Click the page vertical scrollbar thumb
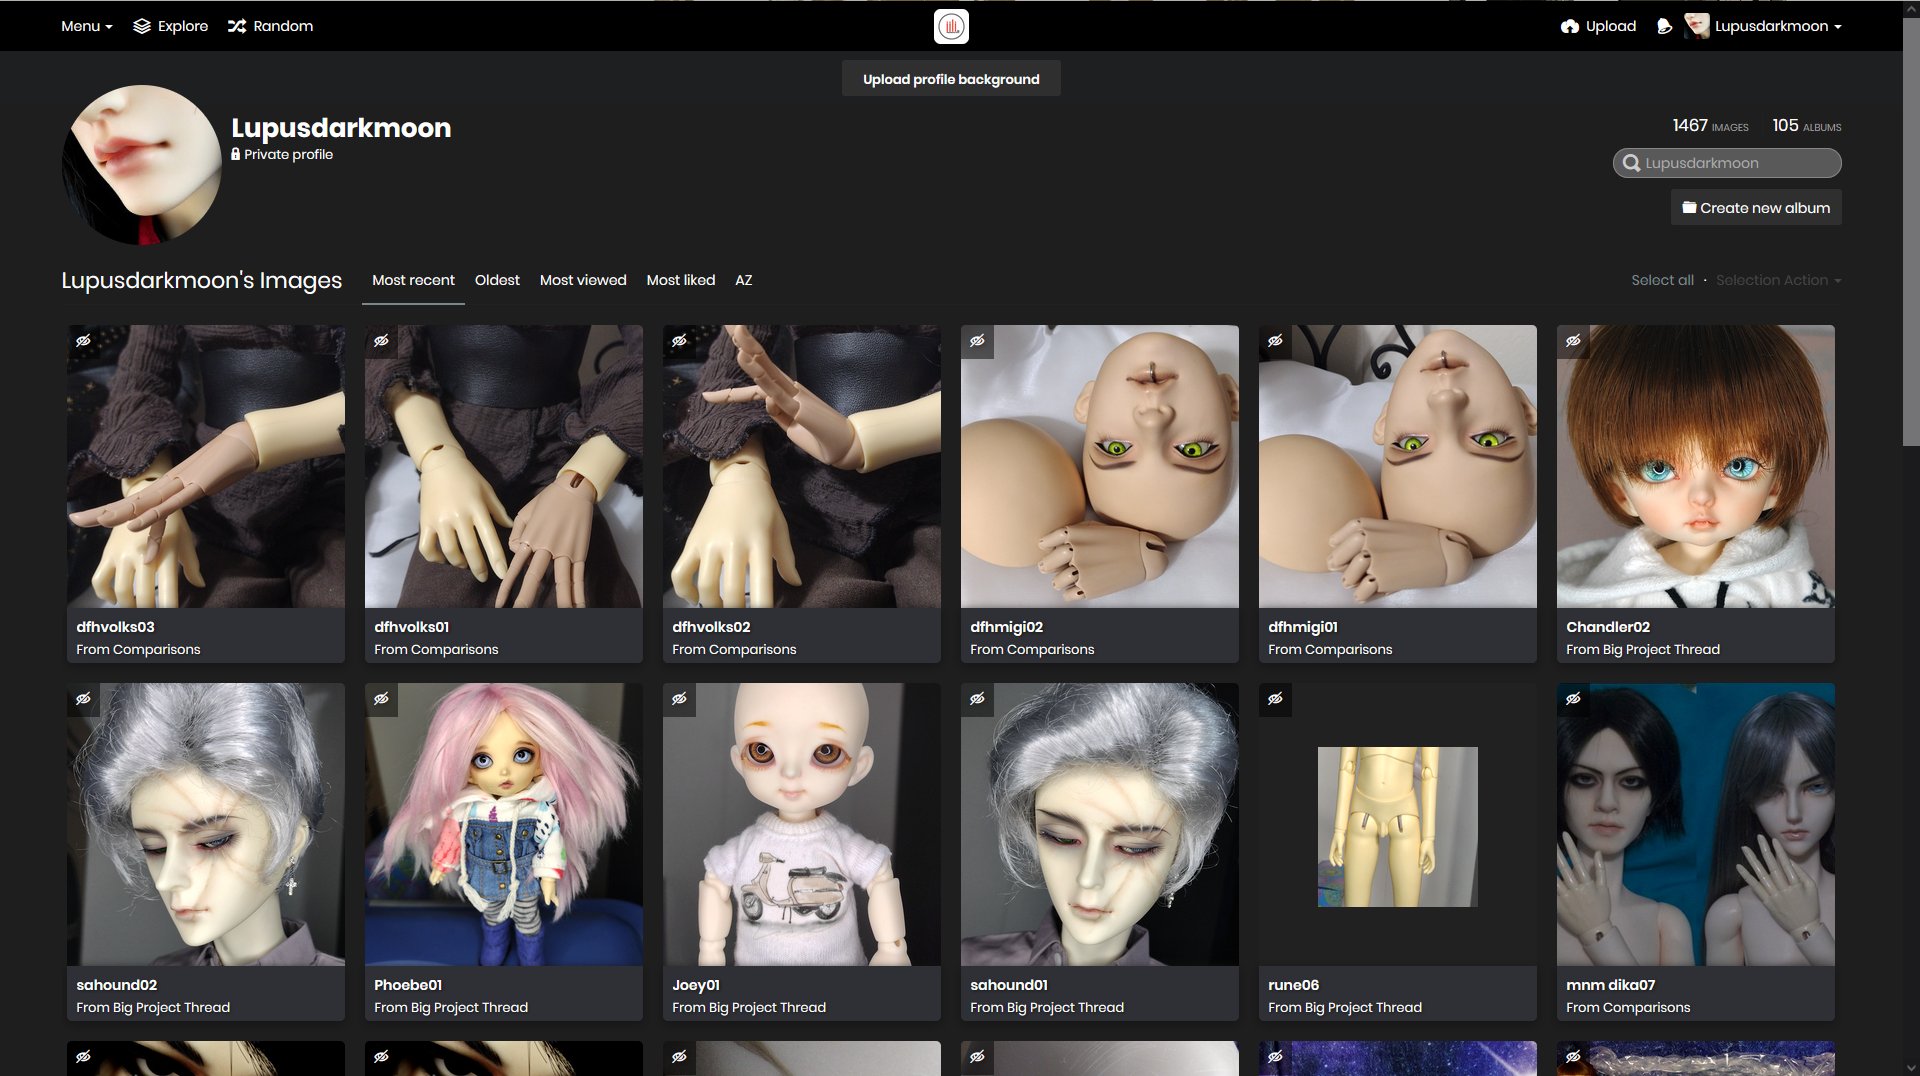Image resolution: width=1920 pixels, height=1076 pixels. (1911, 230)
